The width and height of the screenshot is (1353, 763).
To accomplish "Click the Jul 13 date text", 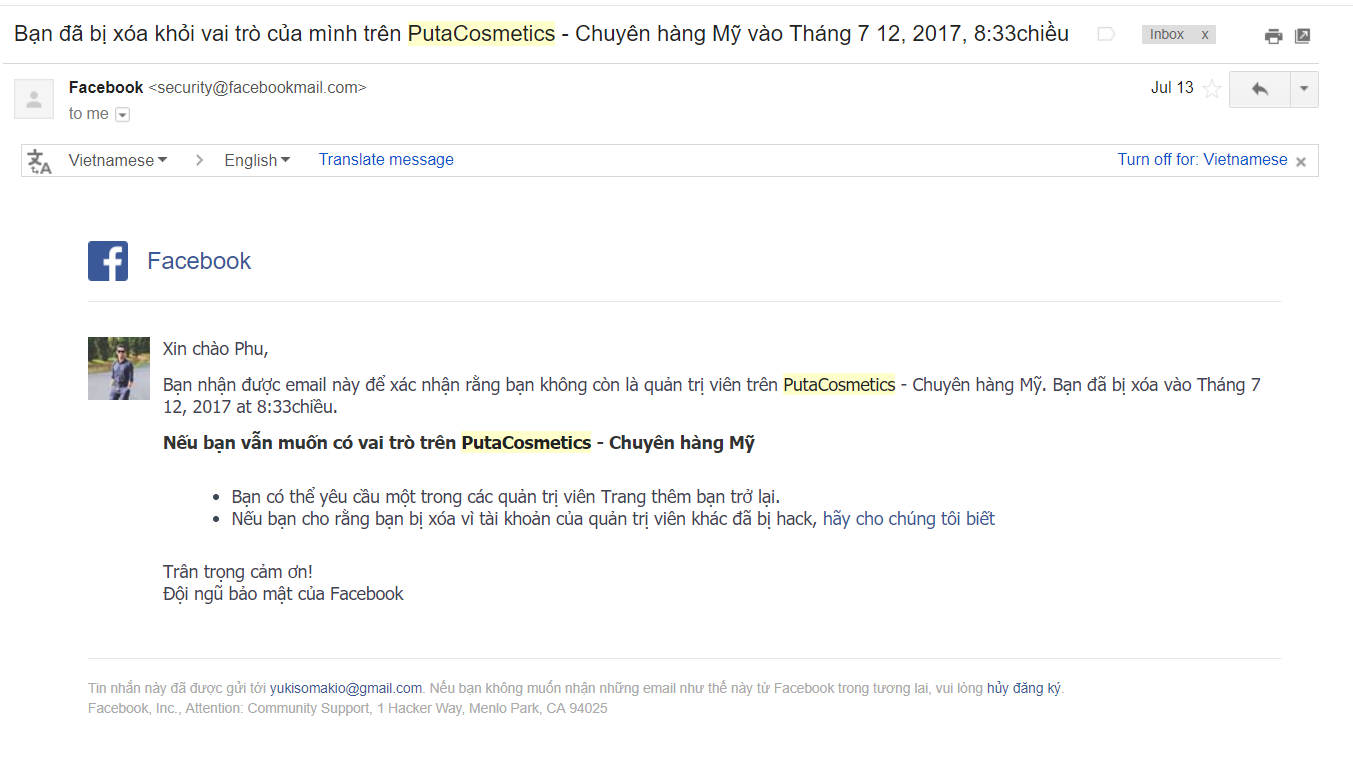I will pos(1172,88).
